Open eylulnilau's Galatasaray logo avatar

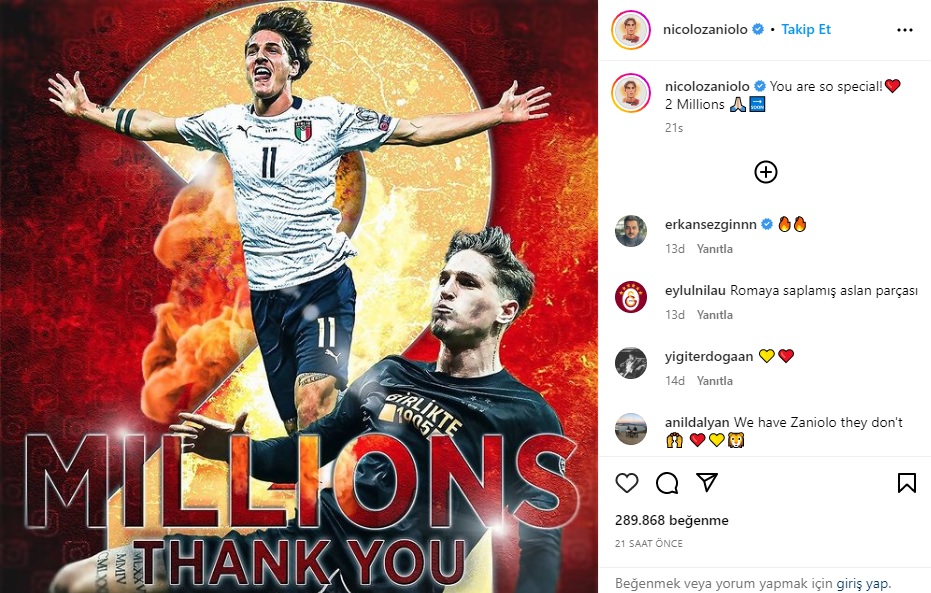click(631, 297)
